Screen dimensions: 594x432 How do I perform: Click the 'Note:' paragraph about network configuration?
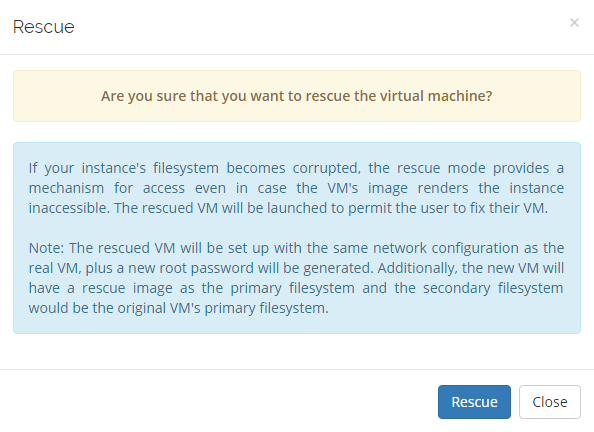[296, 278]
